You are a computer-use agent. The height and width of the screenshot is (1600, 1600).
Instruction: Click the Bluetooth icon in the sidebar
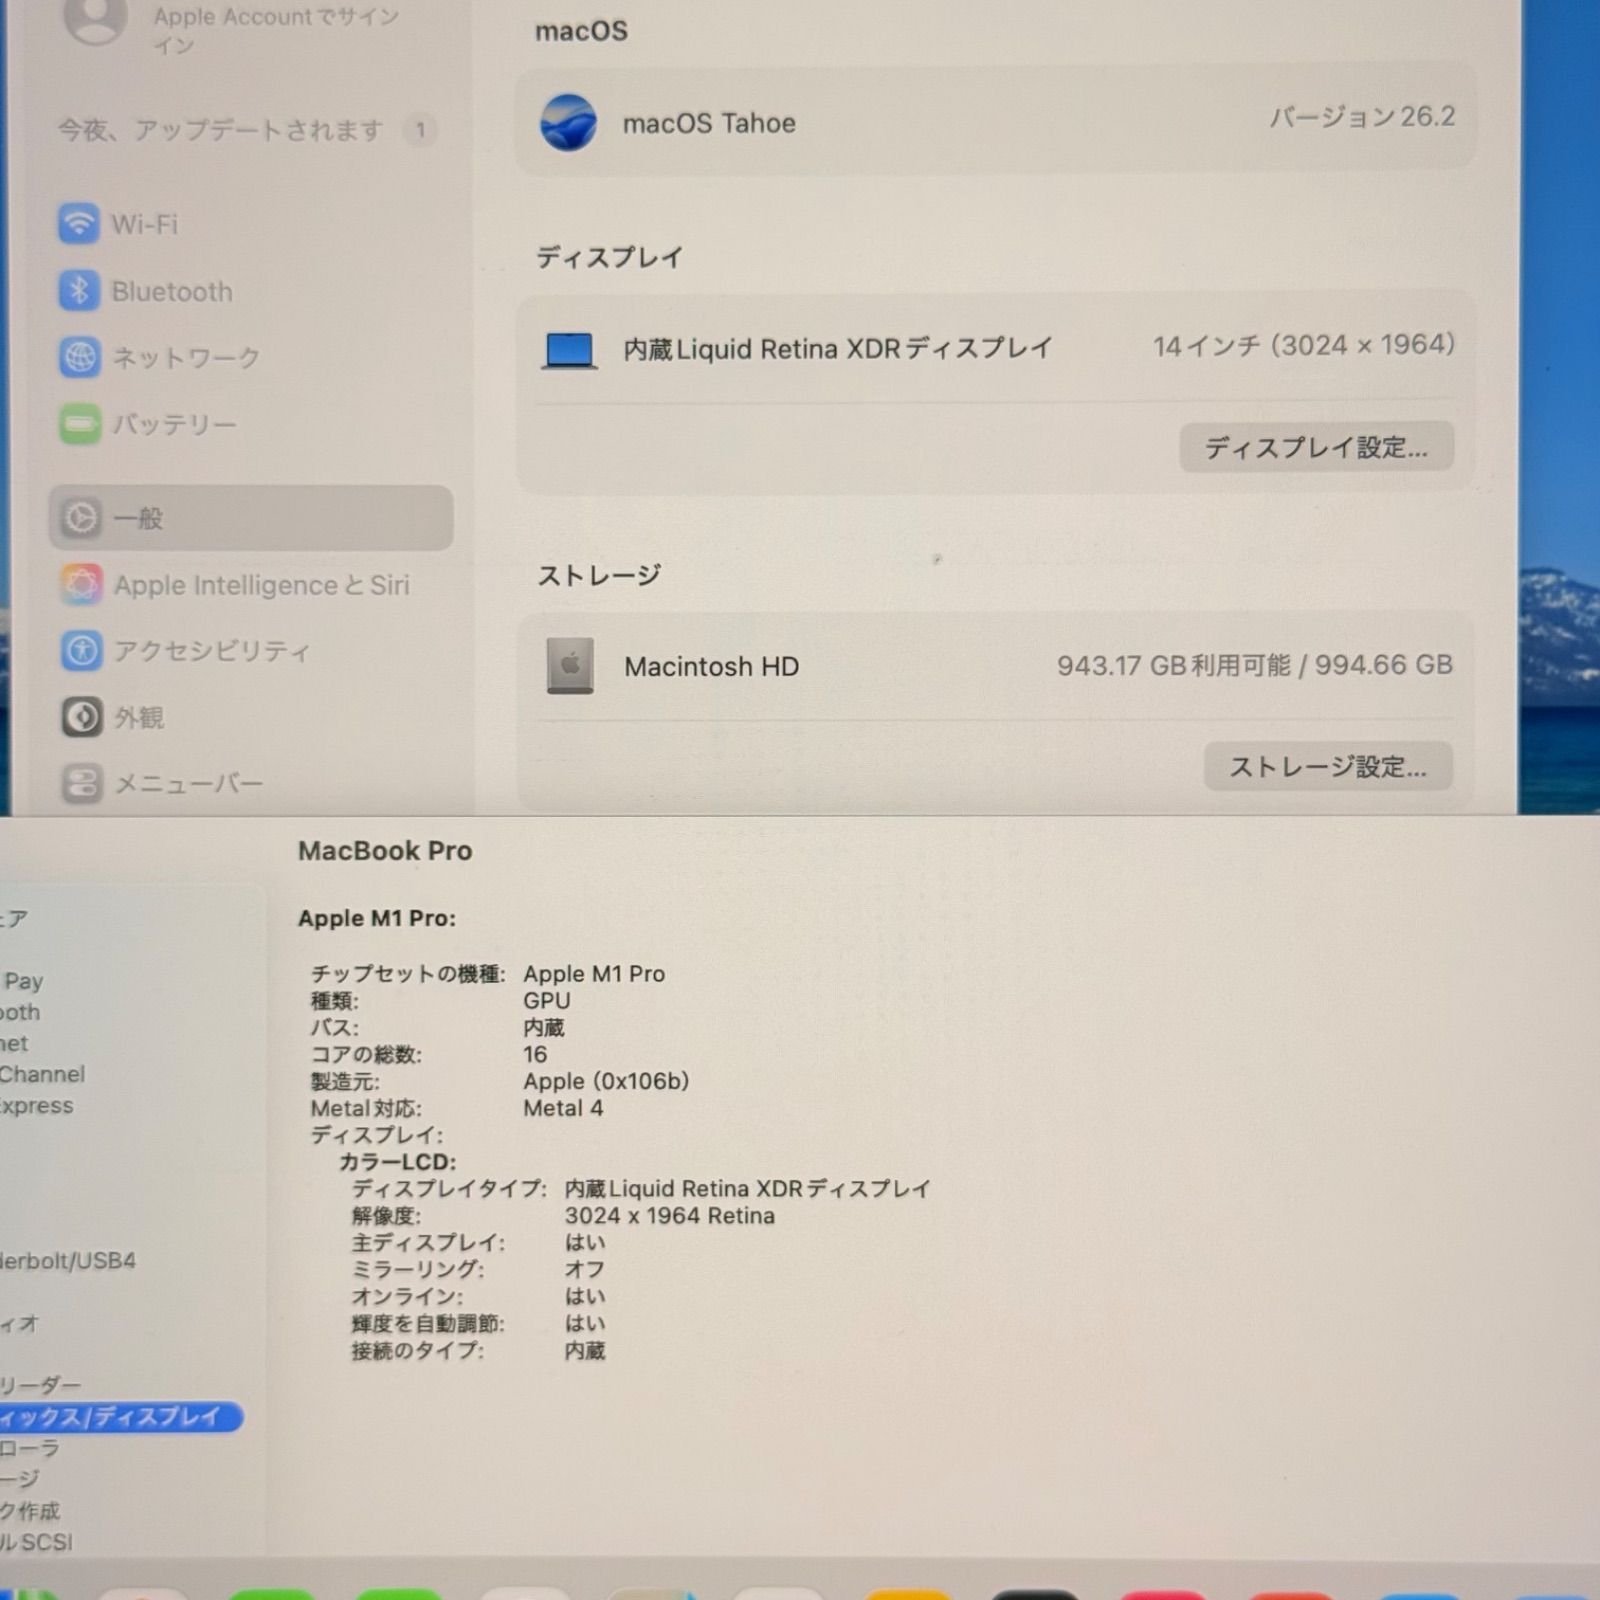[x=79, y=291]
